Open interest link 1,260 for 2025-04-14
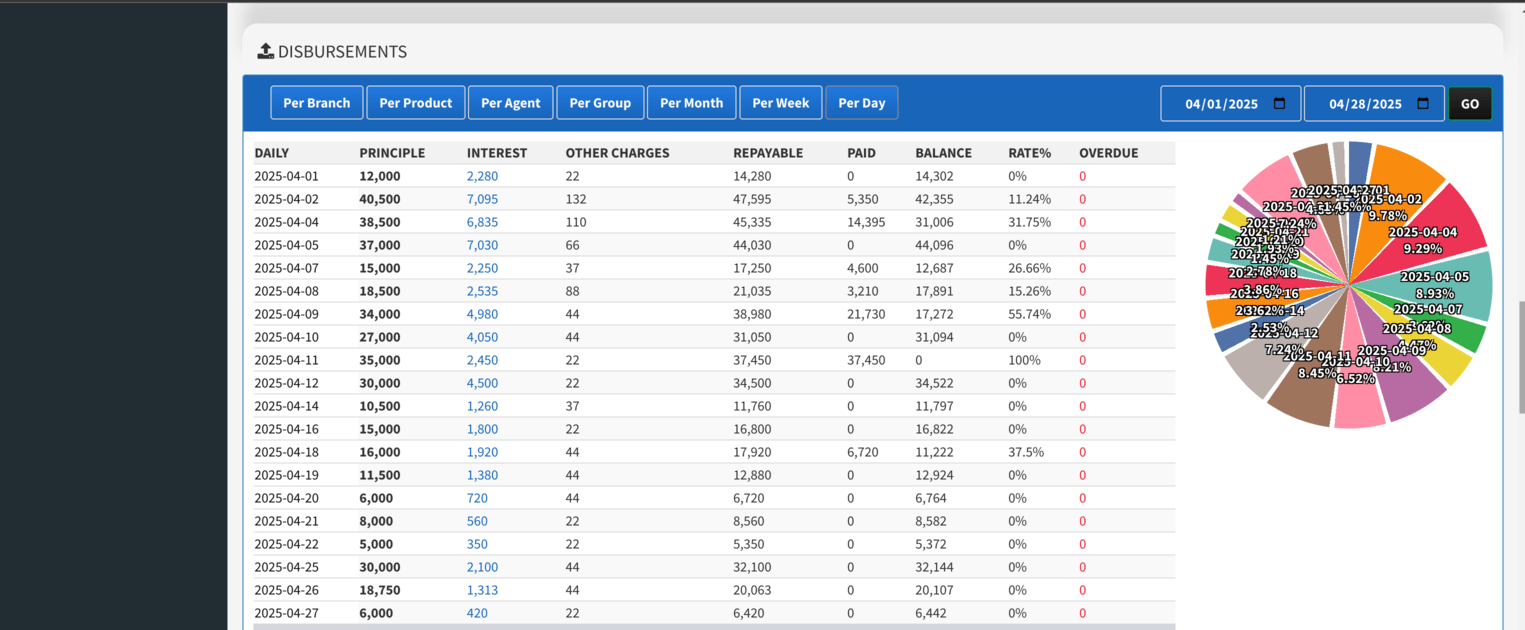Image resolution: width=1525 pixels, height=630 pixels. tap(482, 406)
